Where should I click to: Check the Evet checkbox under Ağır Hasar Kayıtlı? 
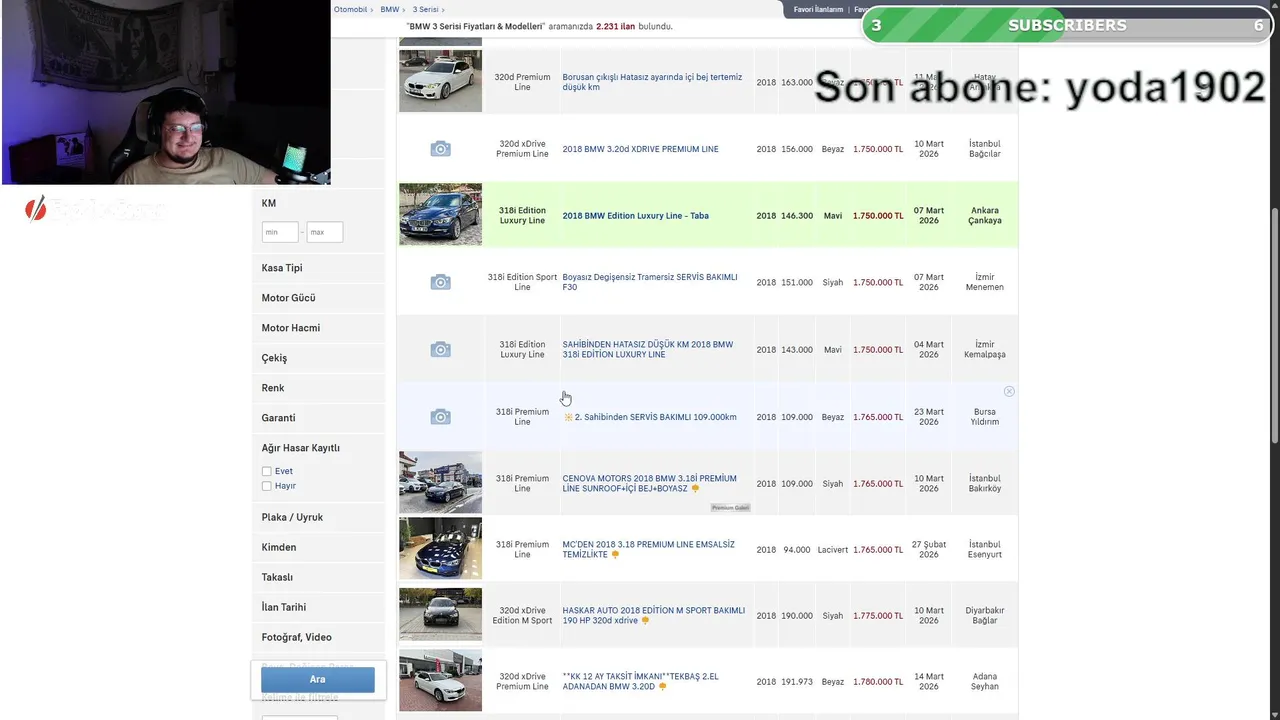coord(267,471)
